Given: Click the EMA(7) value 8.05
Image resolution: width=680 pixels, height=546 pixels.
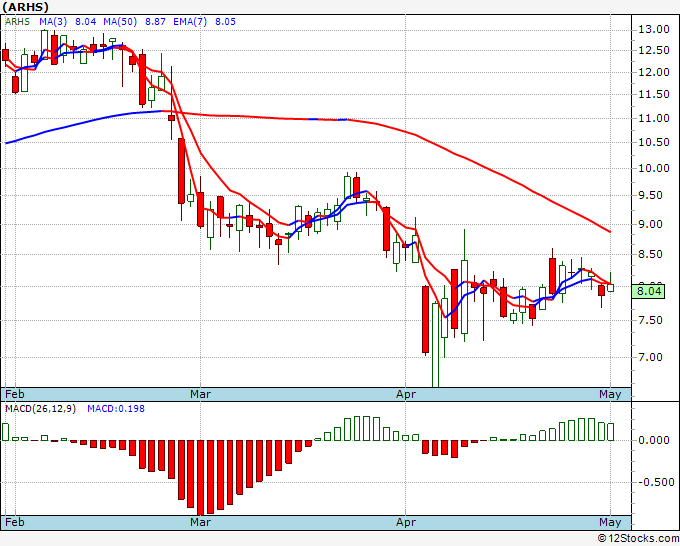Looking at the screenshot, I should [226, 21].
